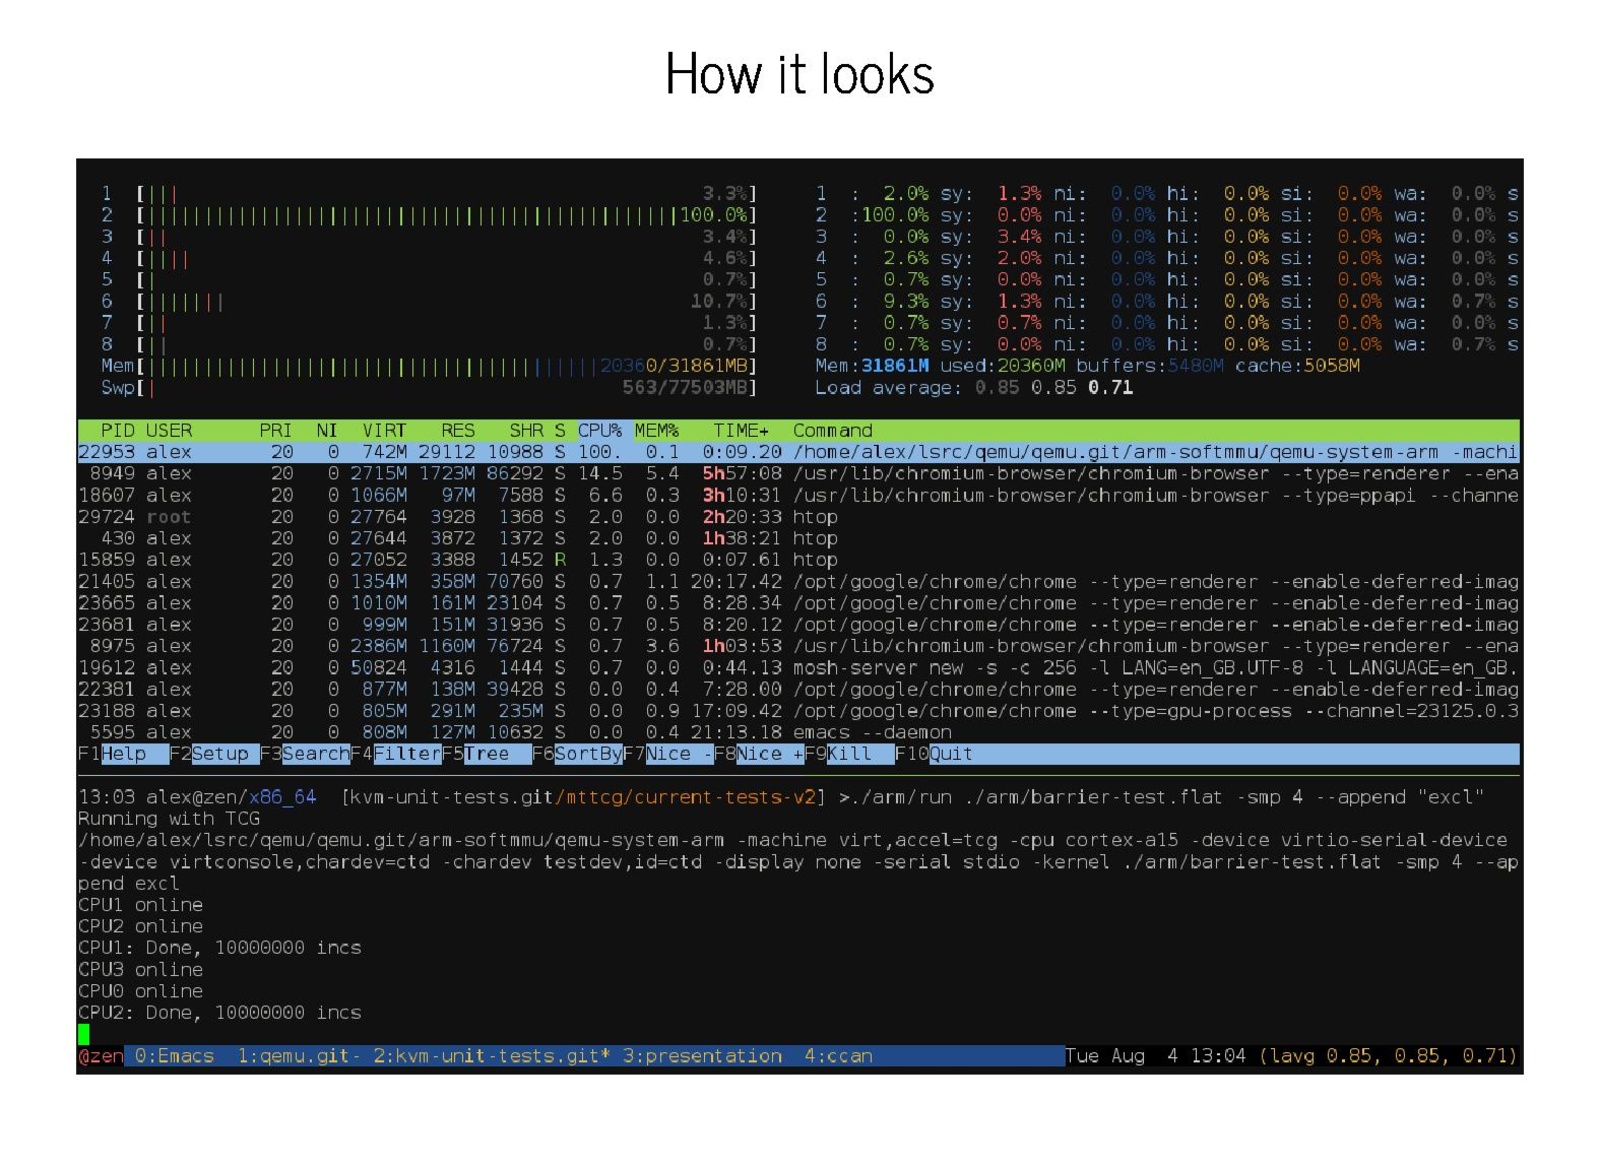This screenshot has width=1600, height=1166.
Task: Click the PID column header
Action: click(117, 431)
